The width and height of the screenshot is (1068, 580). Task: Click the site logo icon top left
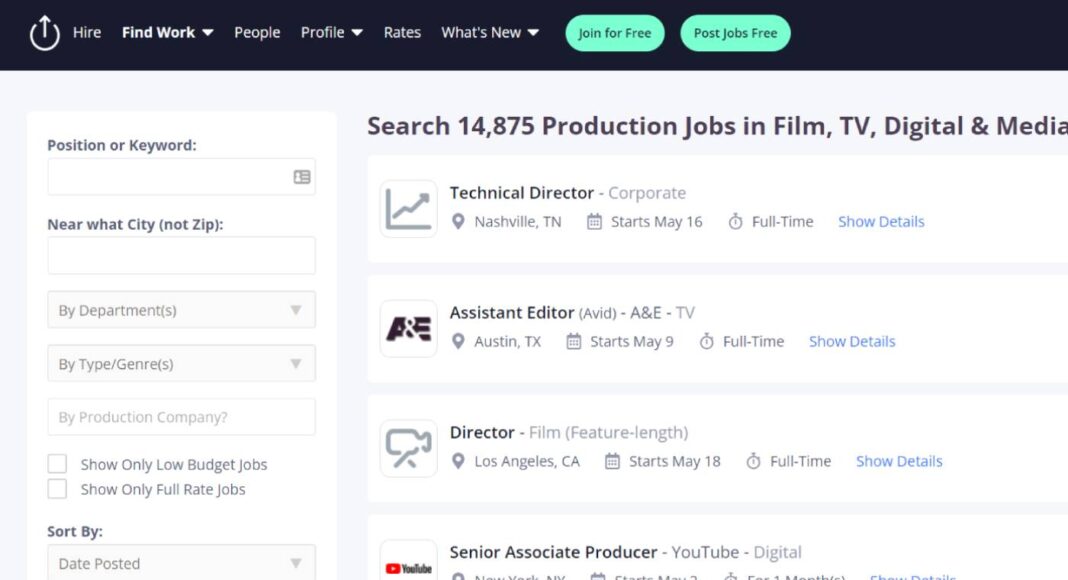pos(43,31)
